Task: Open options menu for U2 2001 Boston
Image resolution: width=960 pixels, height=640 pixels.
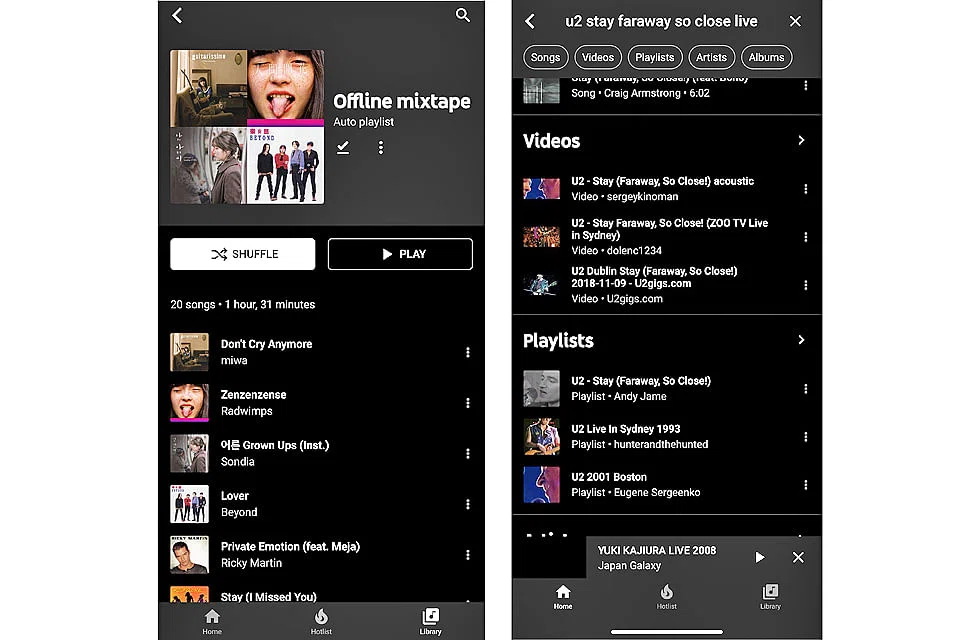Action: click(x=805, y=485)
